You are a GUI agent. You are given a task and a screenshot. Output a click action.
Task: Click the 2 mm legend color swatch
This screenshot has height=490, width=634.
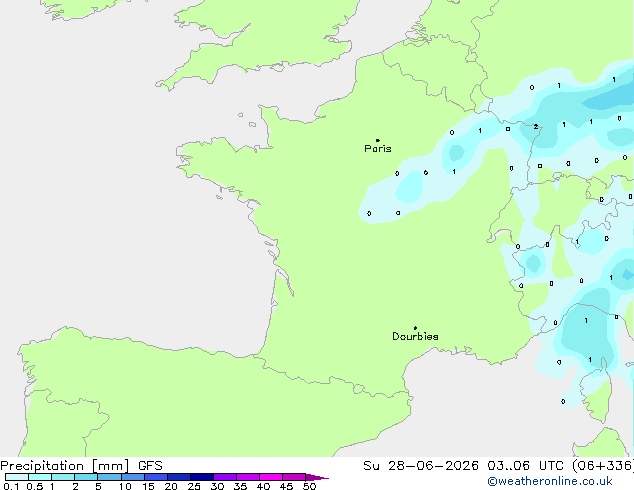coord(86,477)
